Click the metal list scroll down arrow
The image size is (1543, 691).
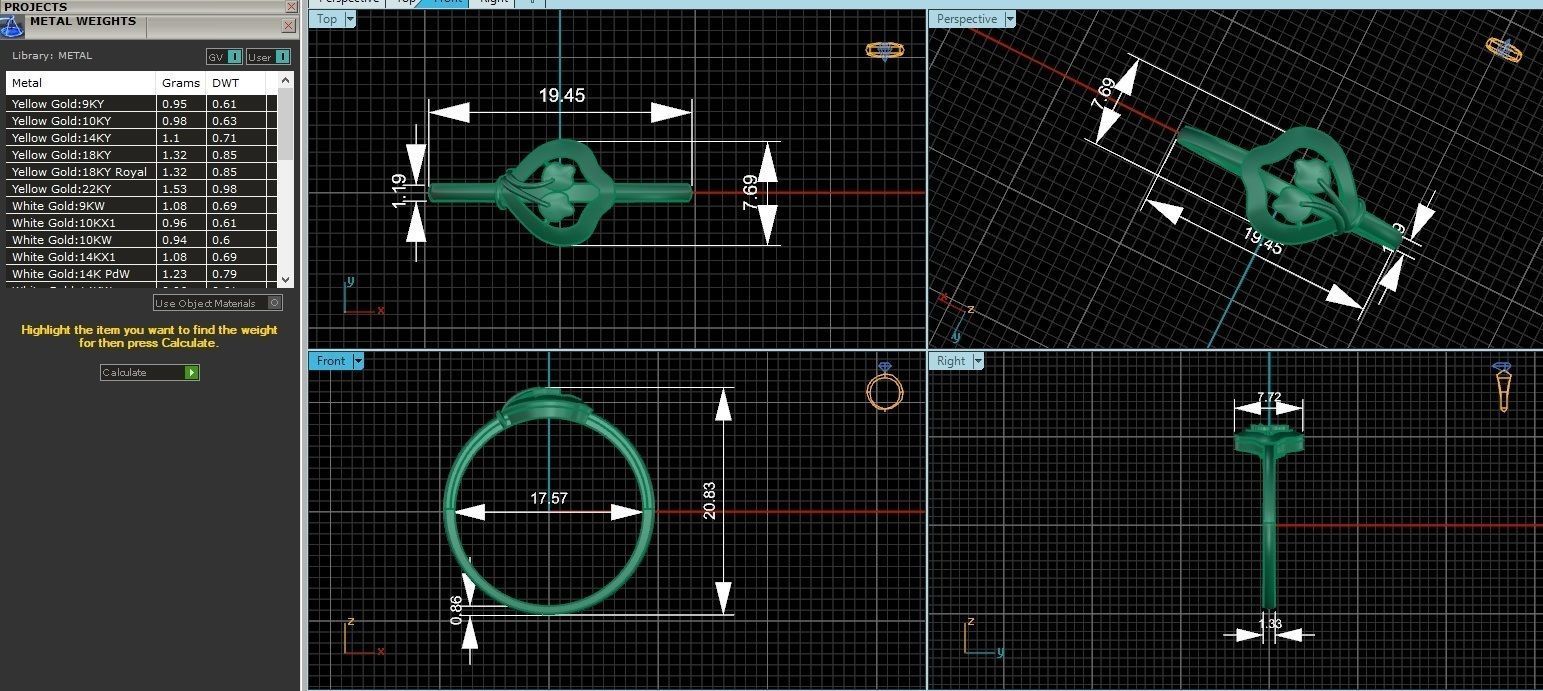tap(286, 279)
